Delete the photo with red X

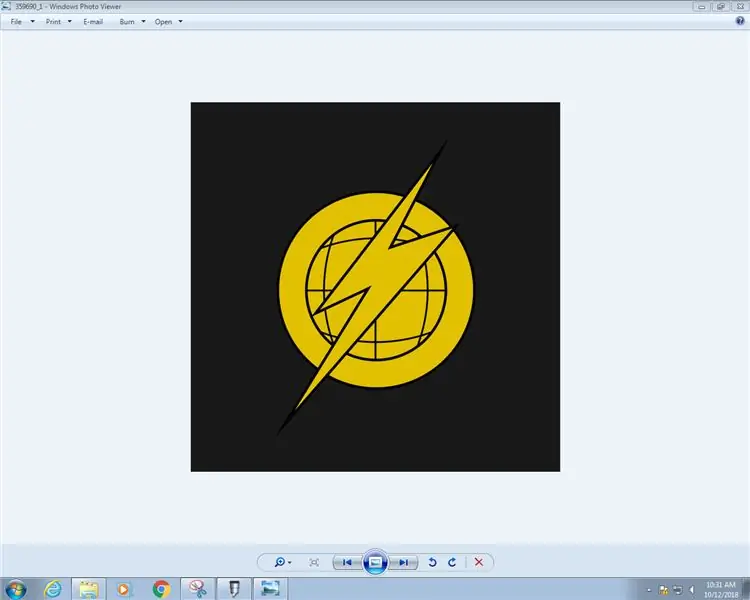pyautogui.click(x=479, y=562)
